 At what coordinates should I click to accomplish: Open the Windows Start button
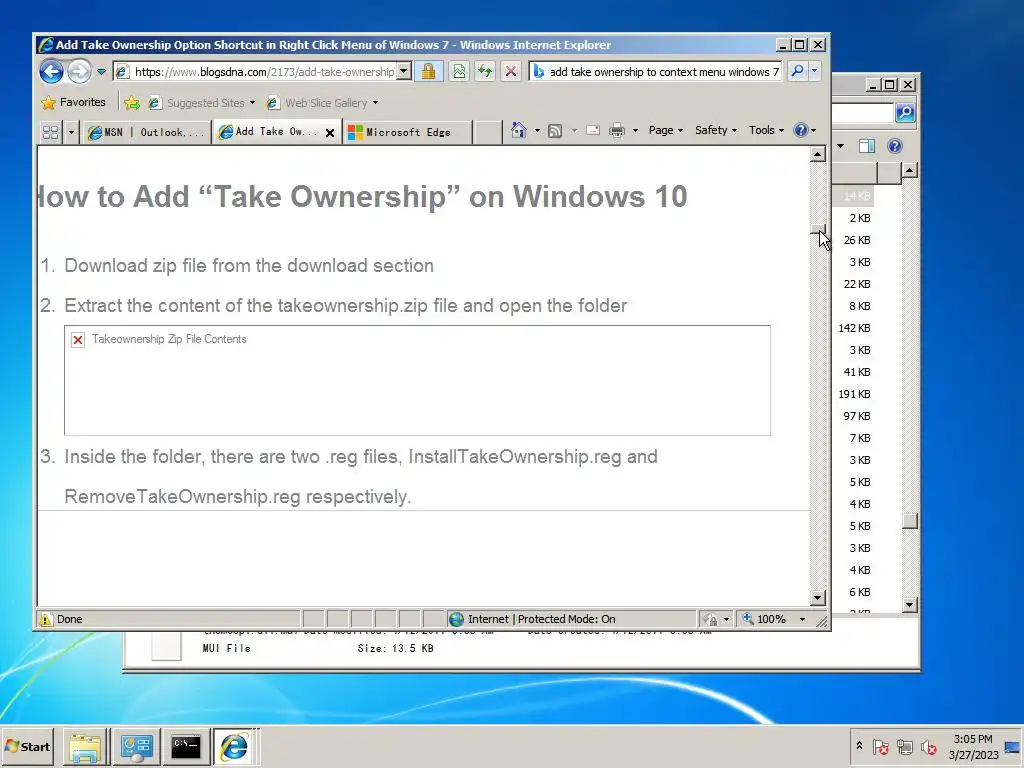click(27, 746)
